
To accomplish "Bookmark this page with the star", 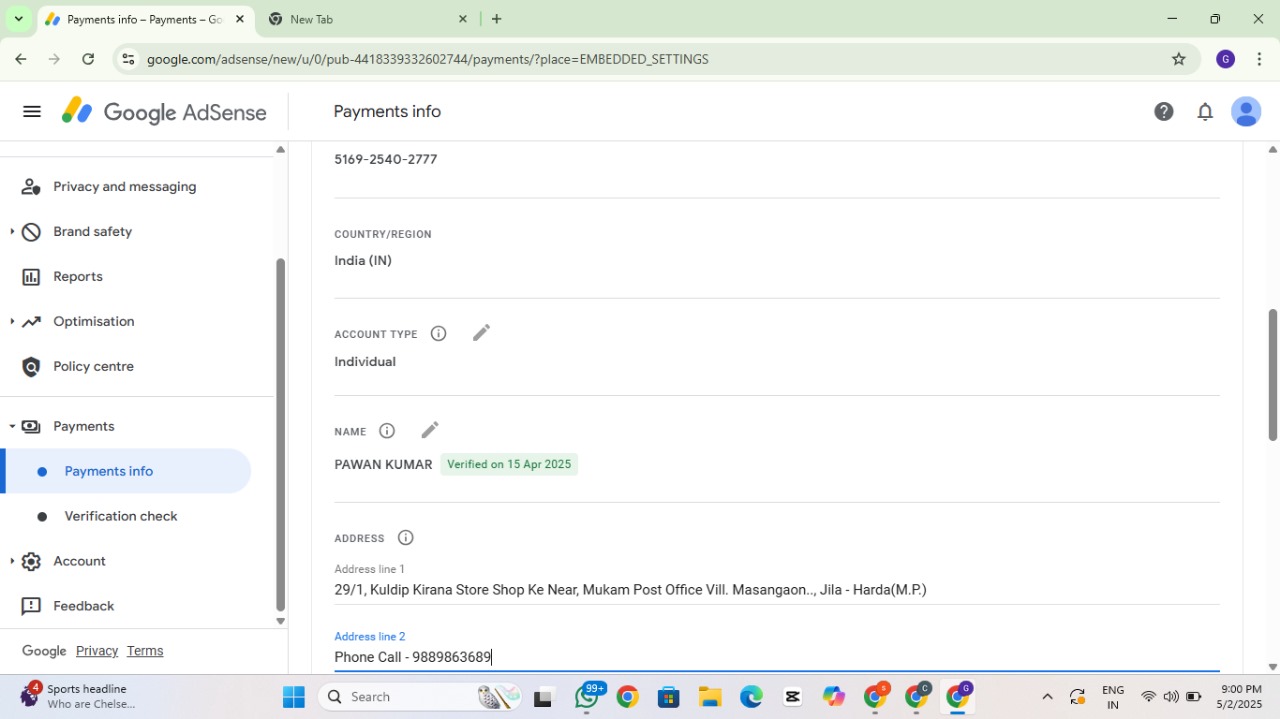I will [1179, 59].
